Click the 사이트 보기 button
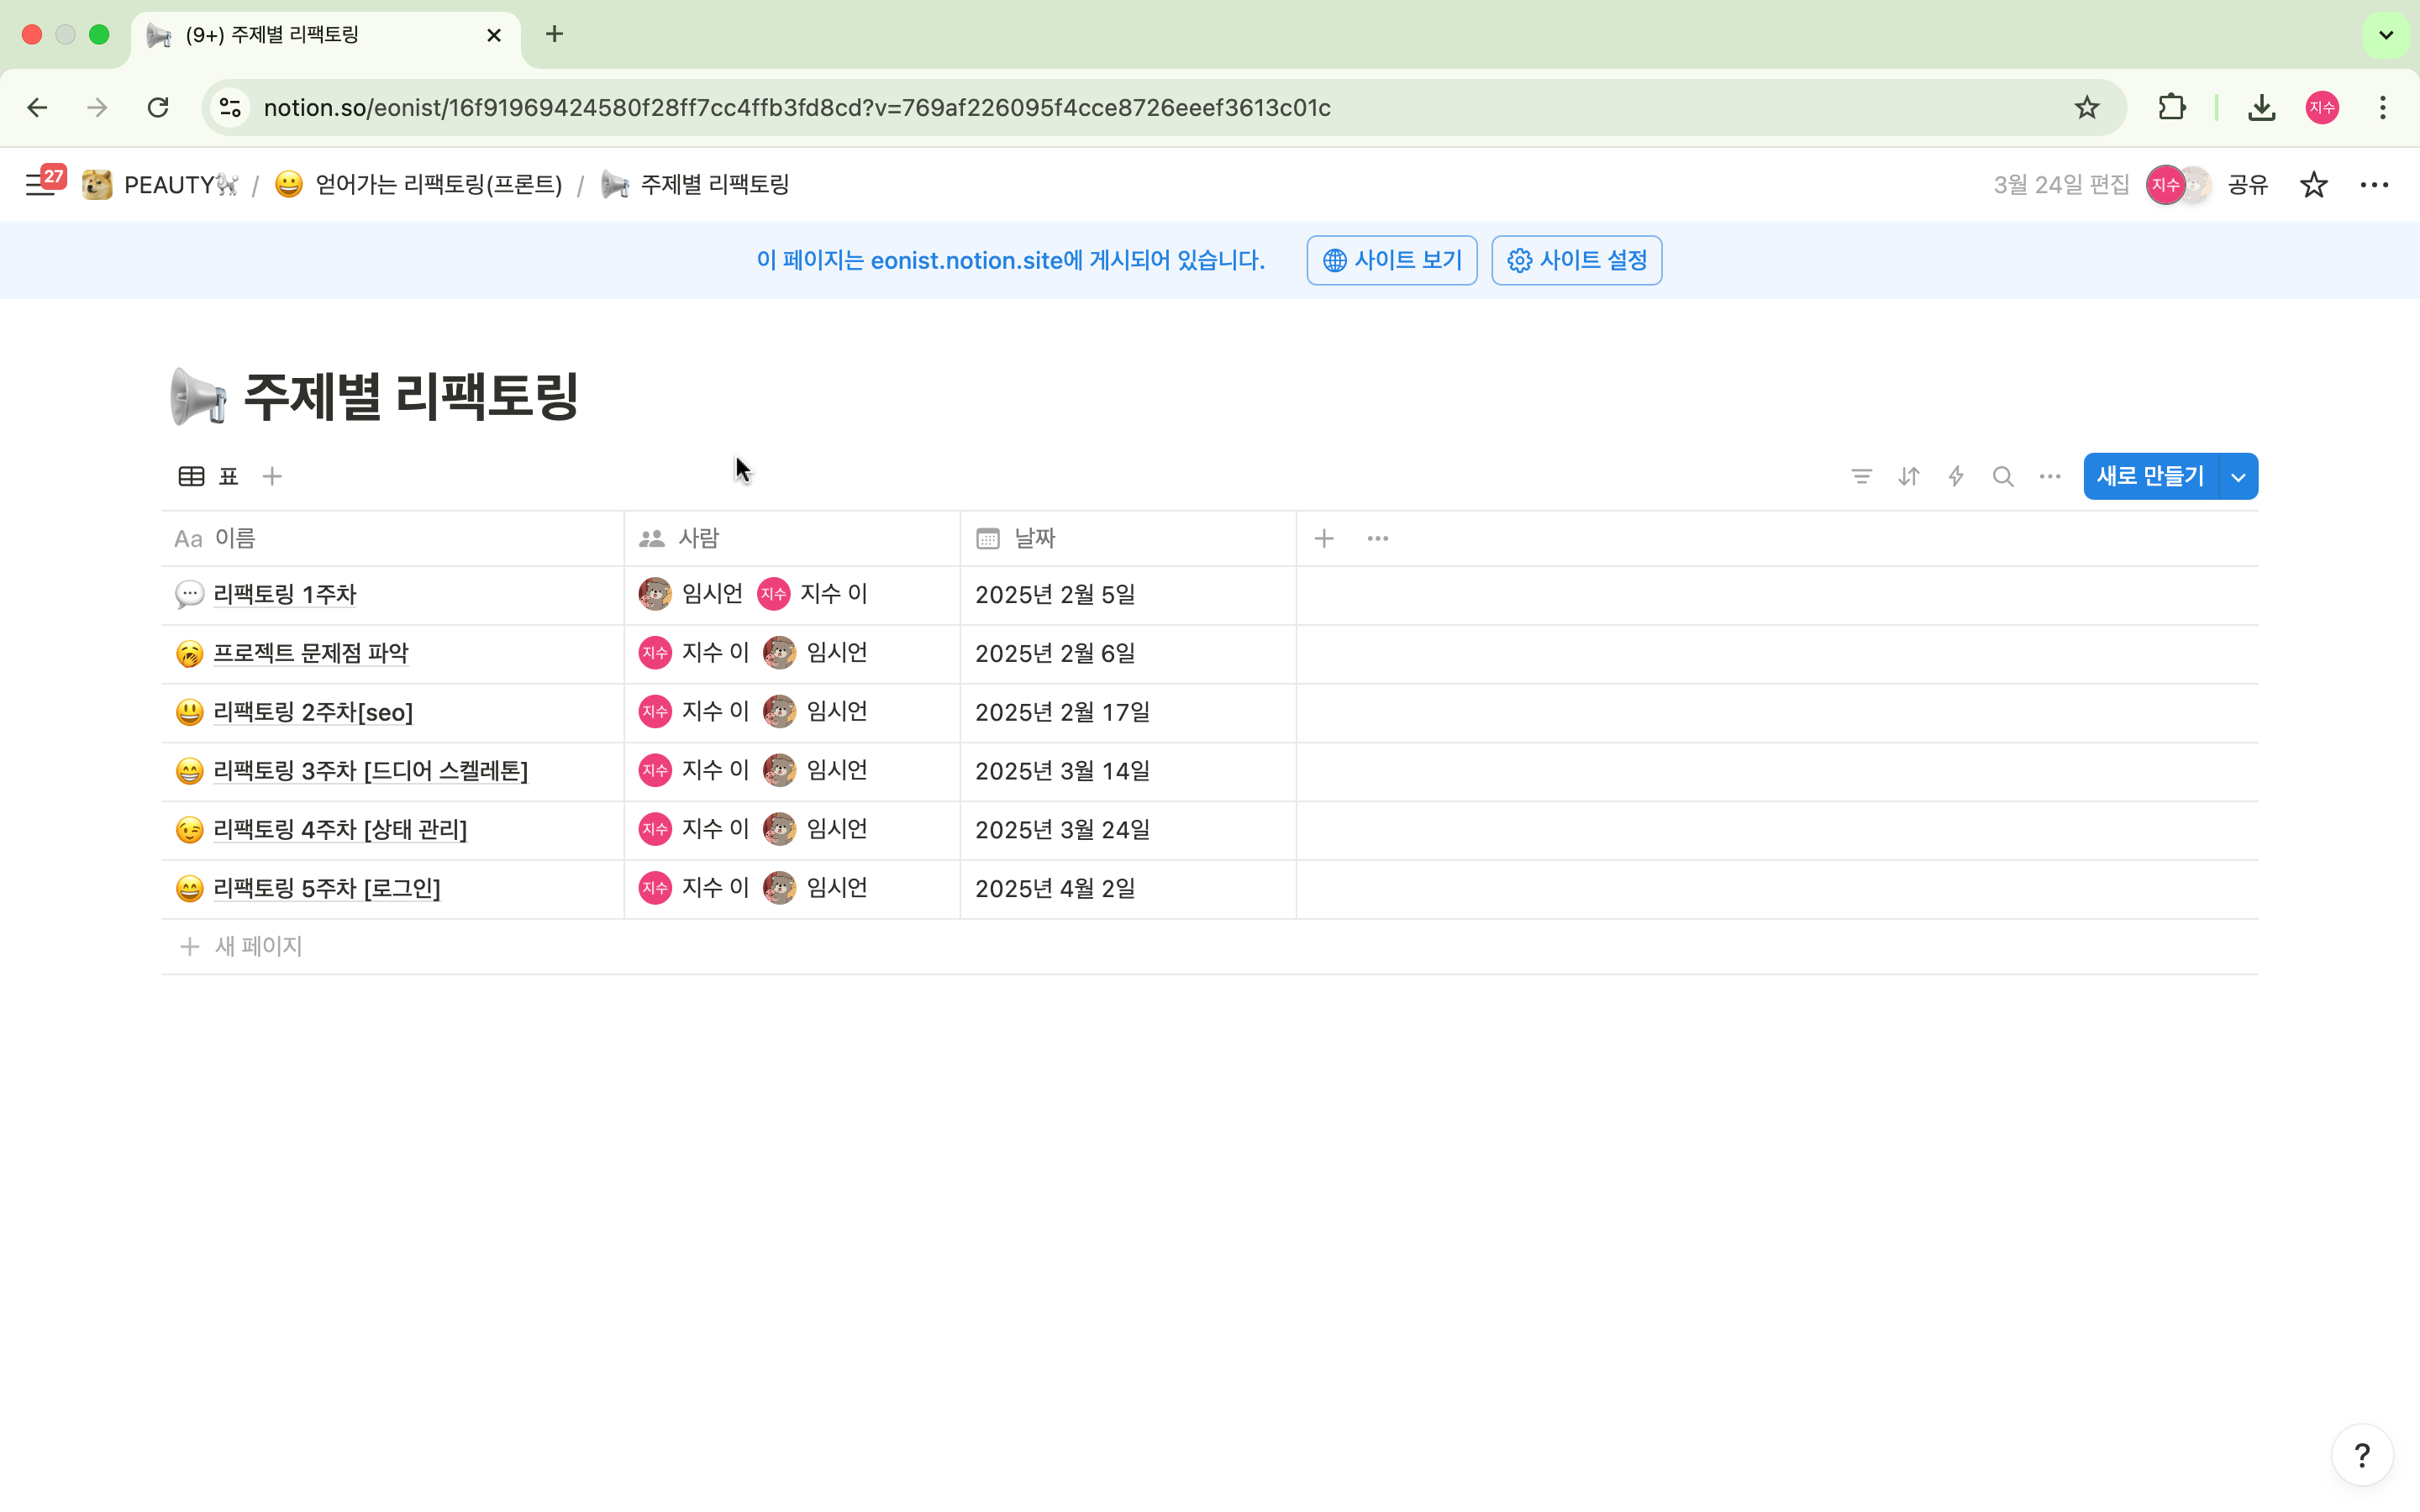 (x=1391, y=261)
